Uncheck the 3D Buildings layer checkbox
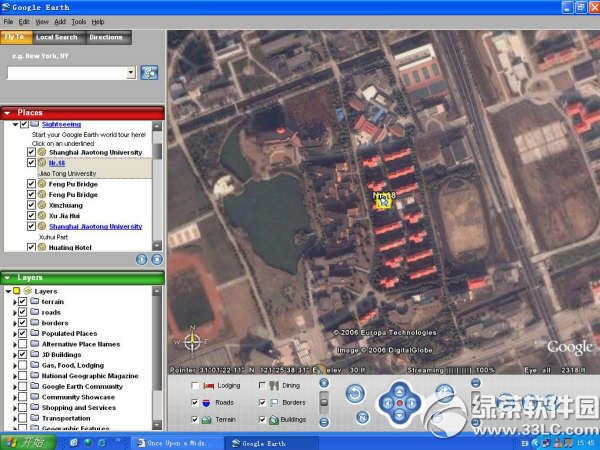Viewport: 600px width, 450px height. [x=23, y=354]
